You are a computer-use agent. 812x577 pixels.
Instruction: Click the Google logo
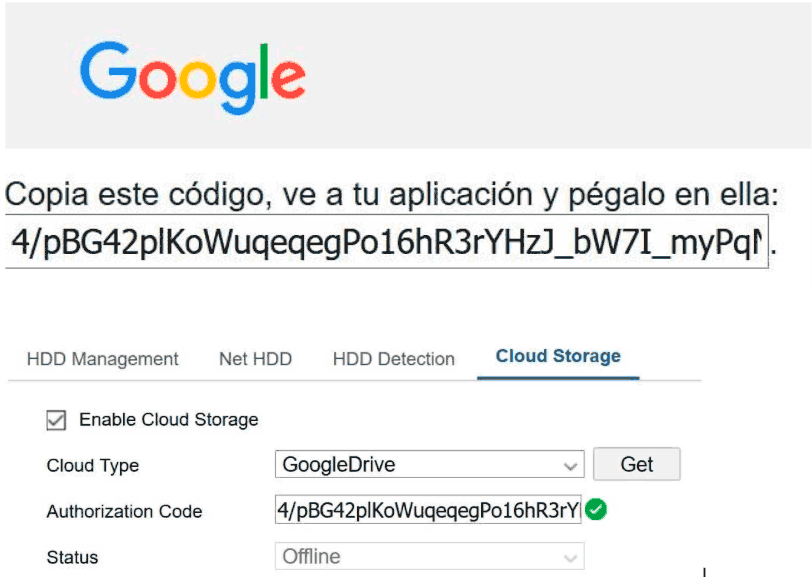pyautogui.click(x=193, y=75)
